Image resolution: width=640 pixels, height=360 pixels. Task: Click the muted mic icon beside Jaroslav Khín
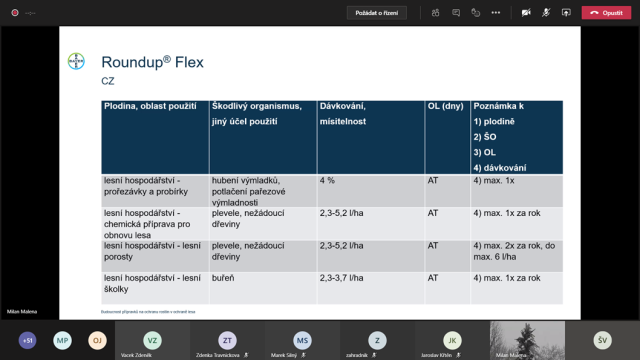click(458, 355)
